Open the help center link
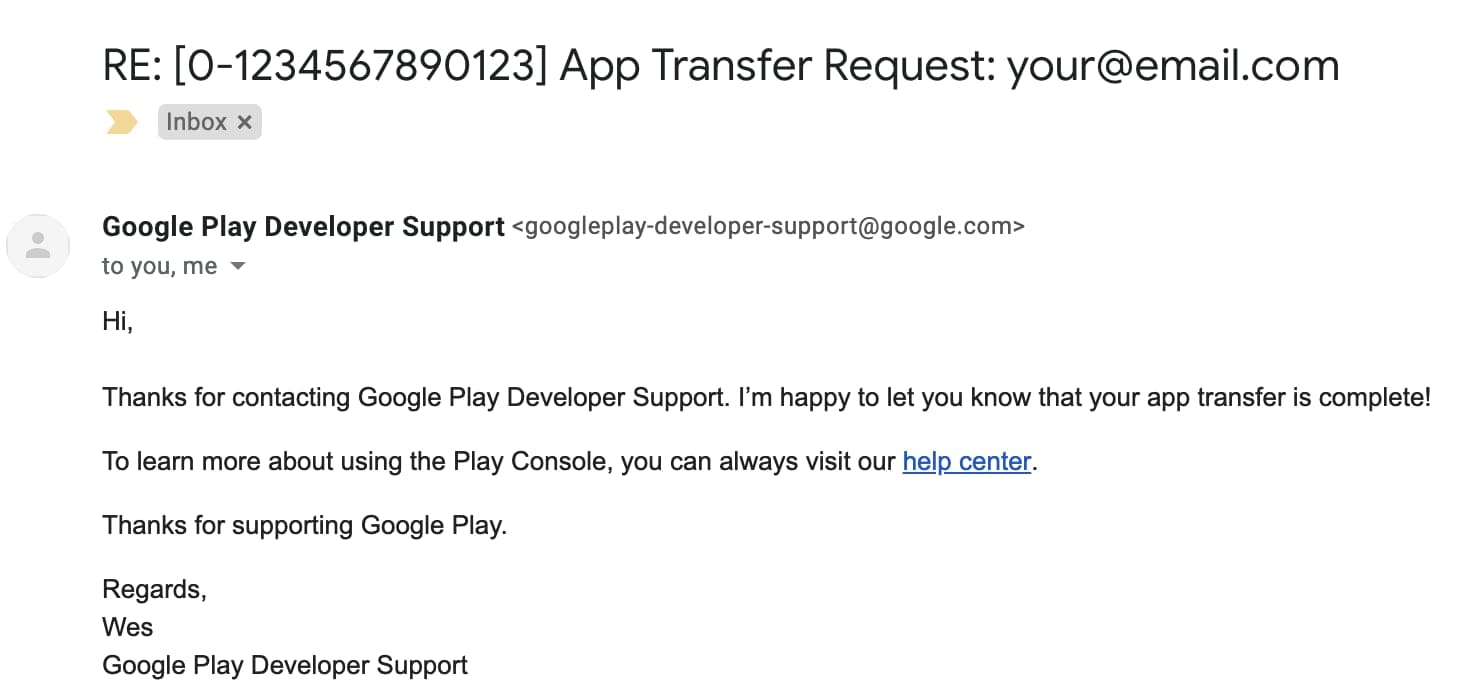The width and height of the screenshot is (1460, 696). 966,461
